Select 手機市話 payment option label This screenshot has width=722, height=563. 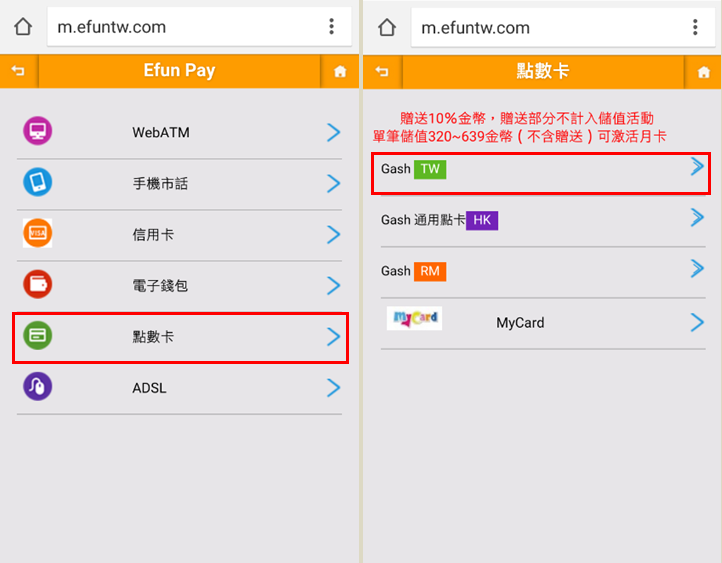point(160,184)
